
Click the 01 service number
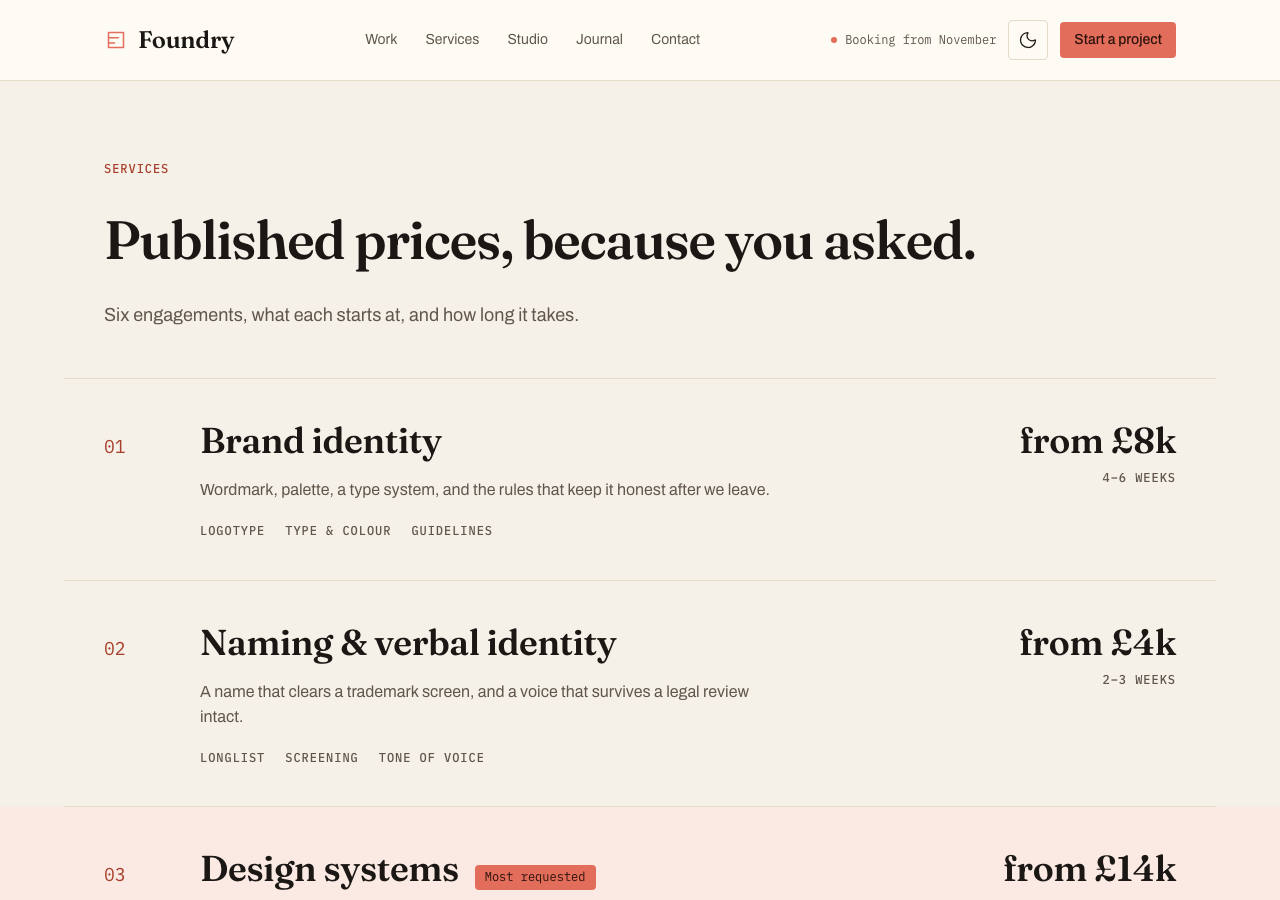(x=115, y=447)
